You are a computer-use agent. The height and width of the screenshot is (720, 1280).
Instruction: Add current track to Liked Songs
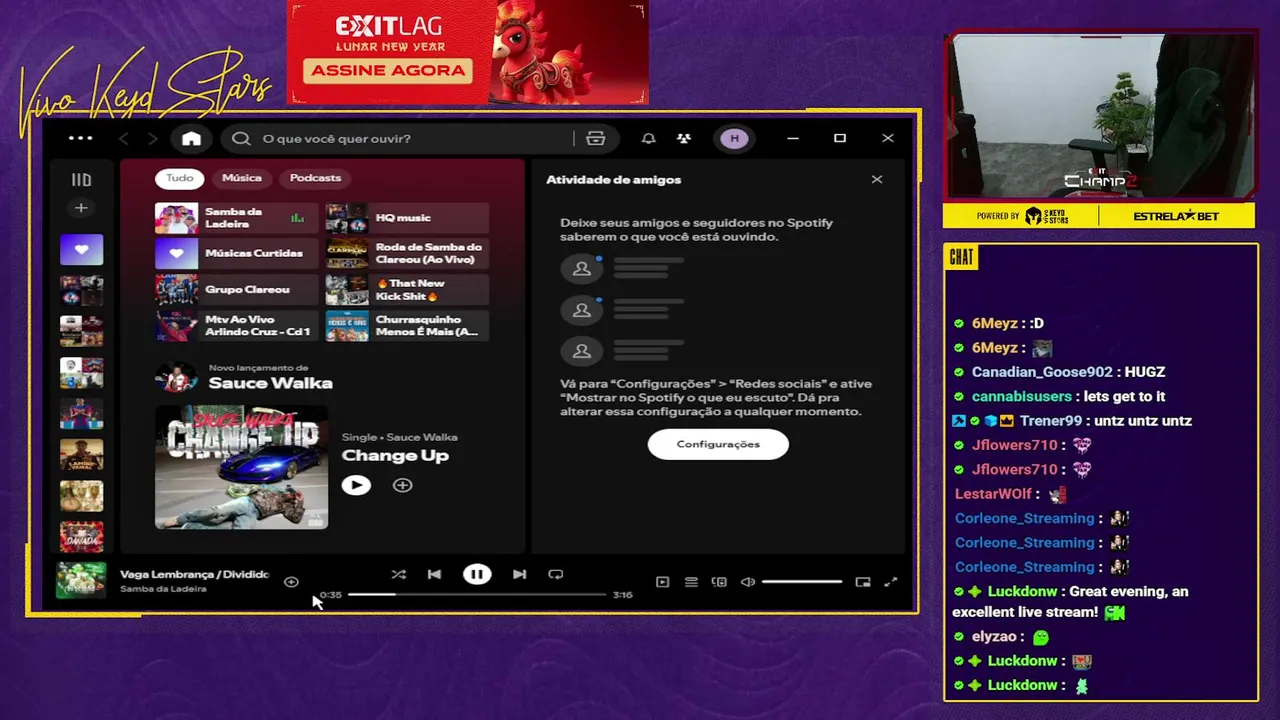(x=291, y=582)
